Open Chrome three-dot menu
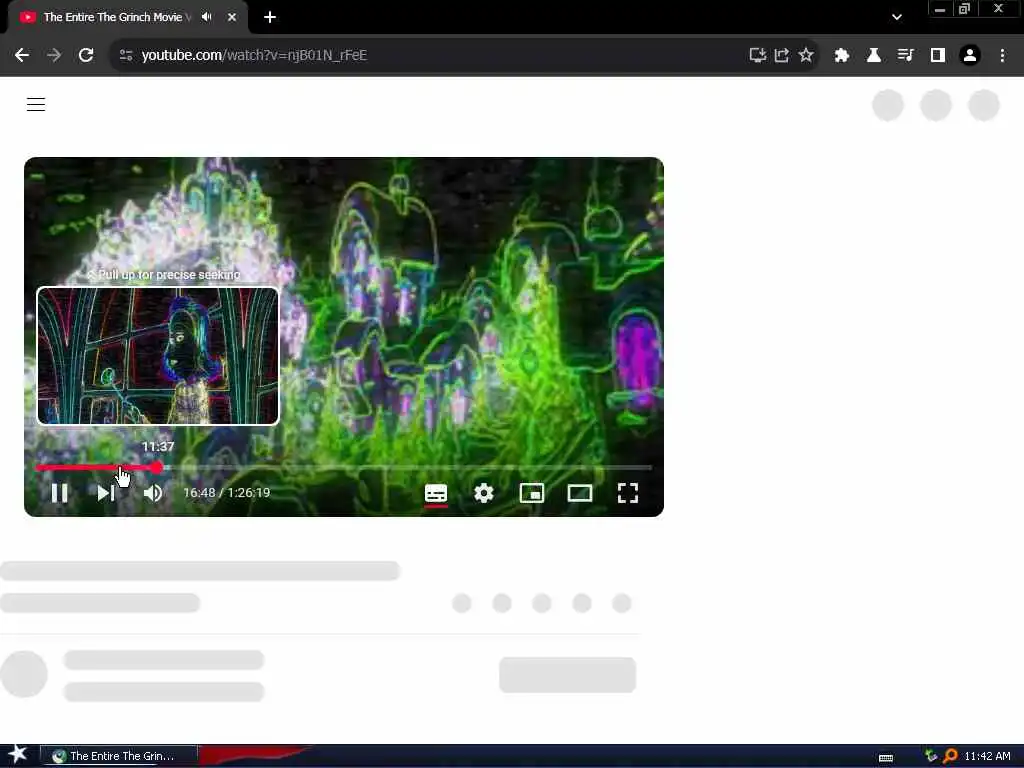 1002,56
